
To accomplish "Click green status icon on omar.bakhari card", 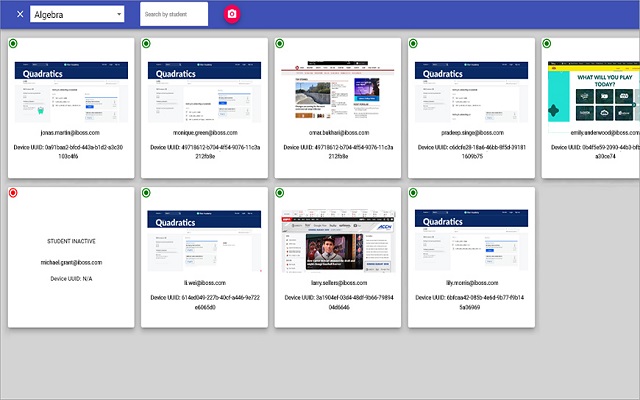I will pos(279,44).
